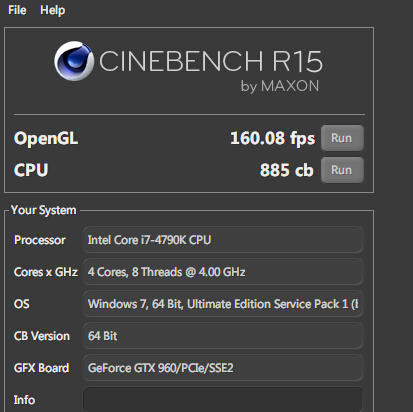Click the CPU test label
The image size is (413, 412).
pyautogui.click(x=31, y=170)
